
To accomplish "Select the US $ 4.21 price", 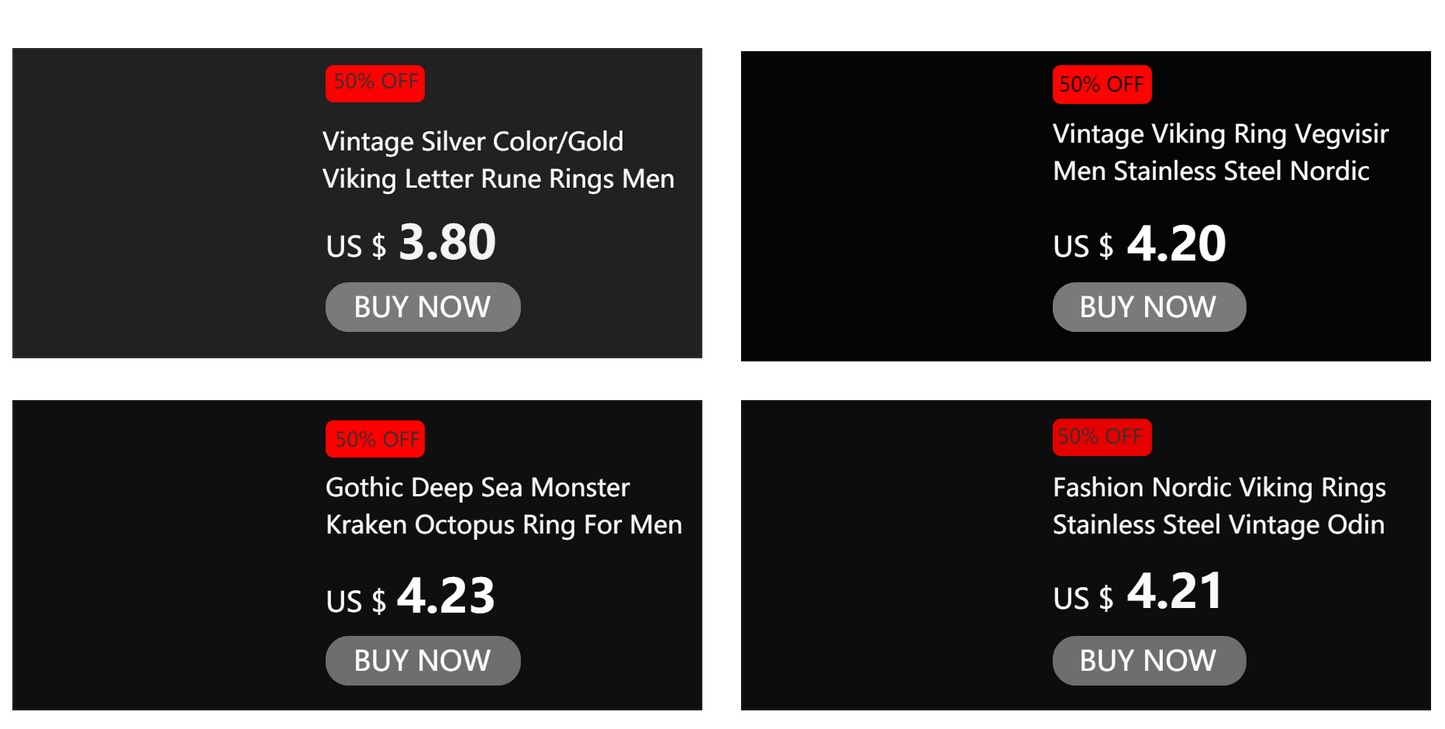I will point(1138,593).
